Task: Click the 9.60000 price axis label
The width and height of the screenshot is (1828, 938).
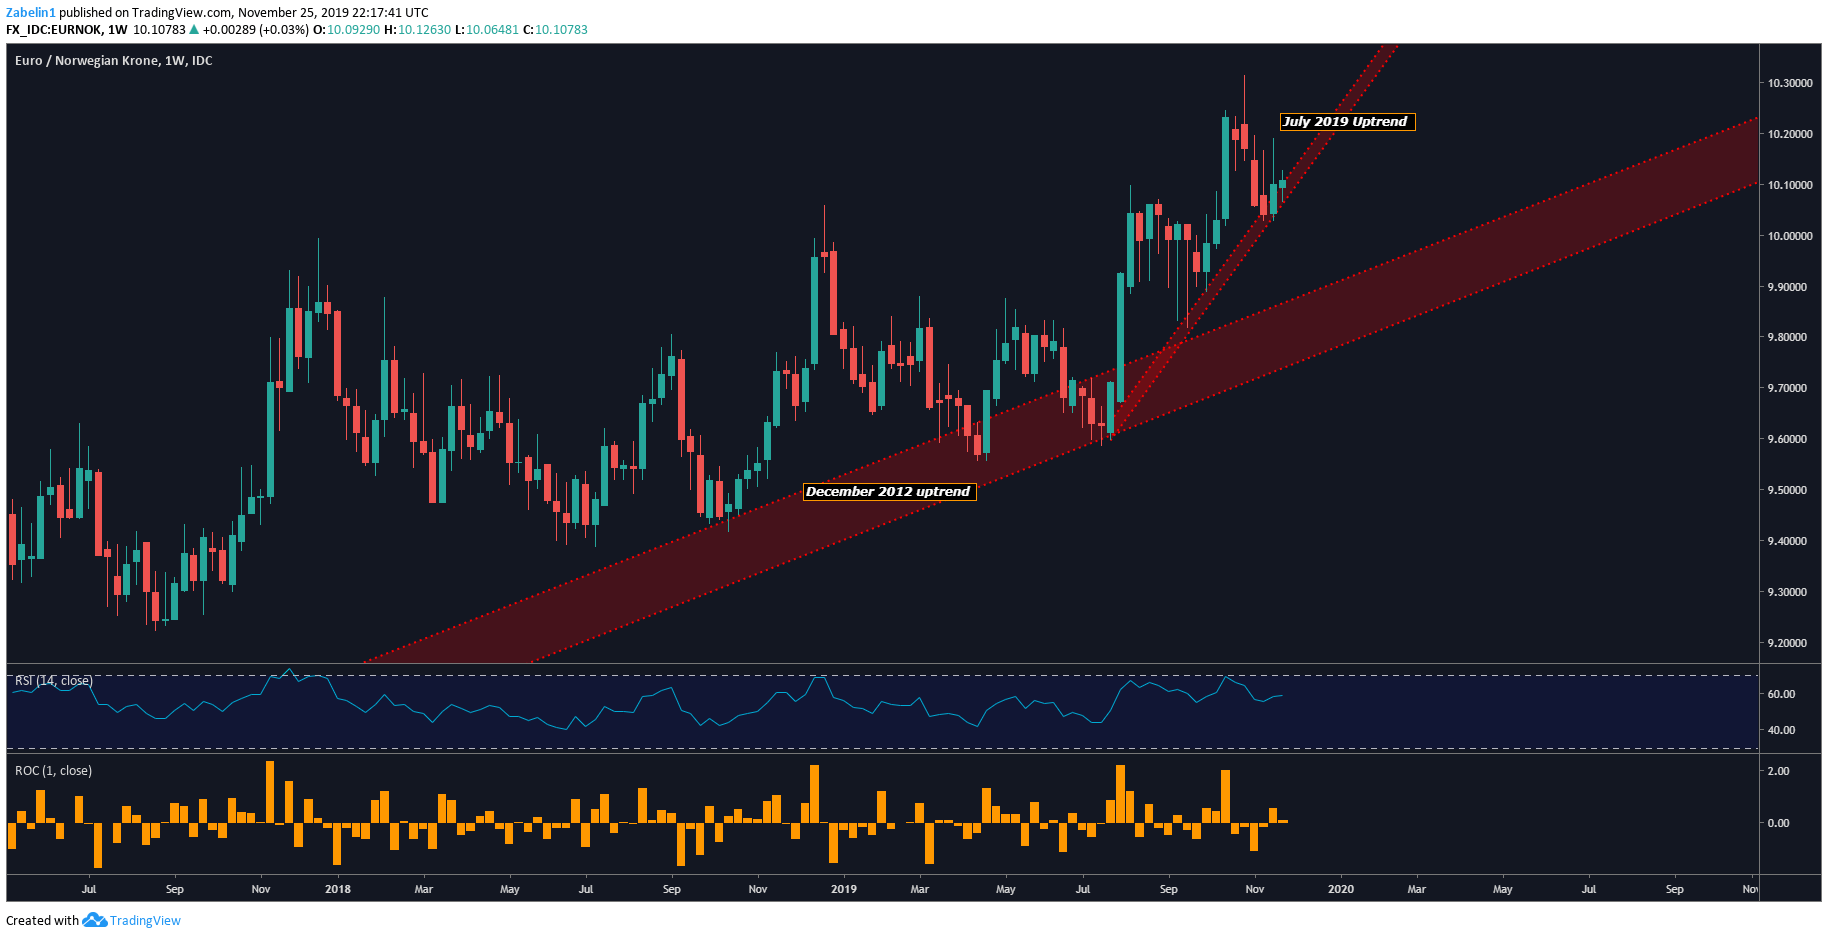Action: pyautogui.click(x=1787, y=439)
